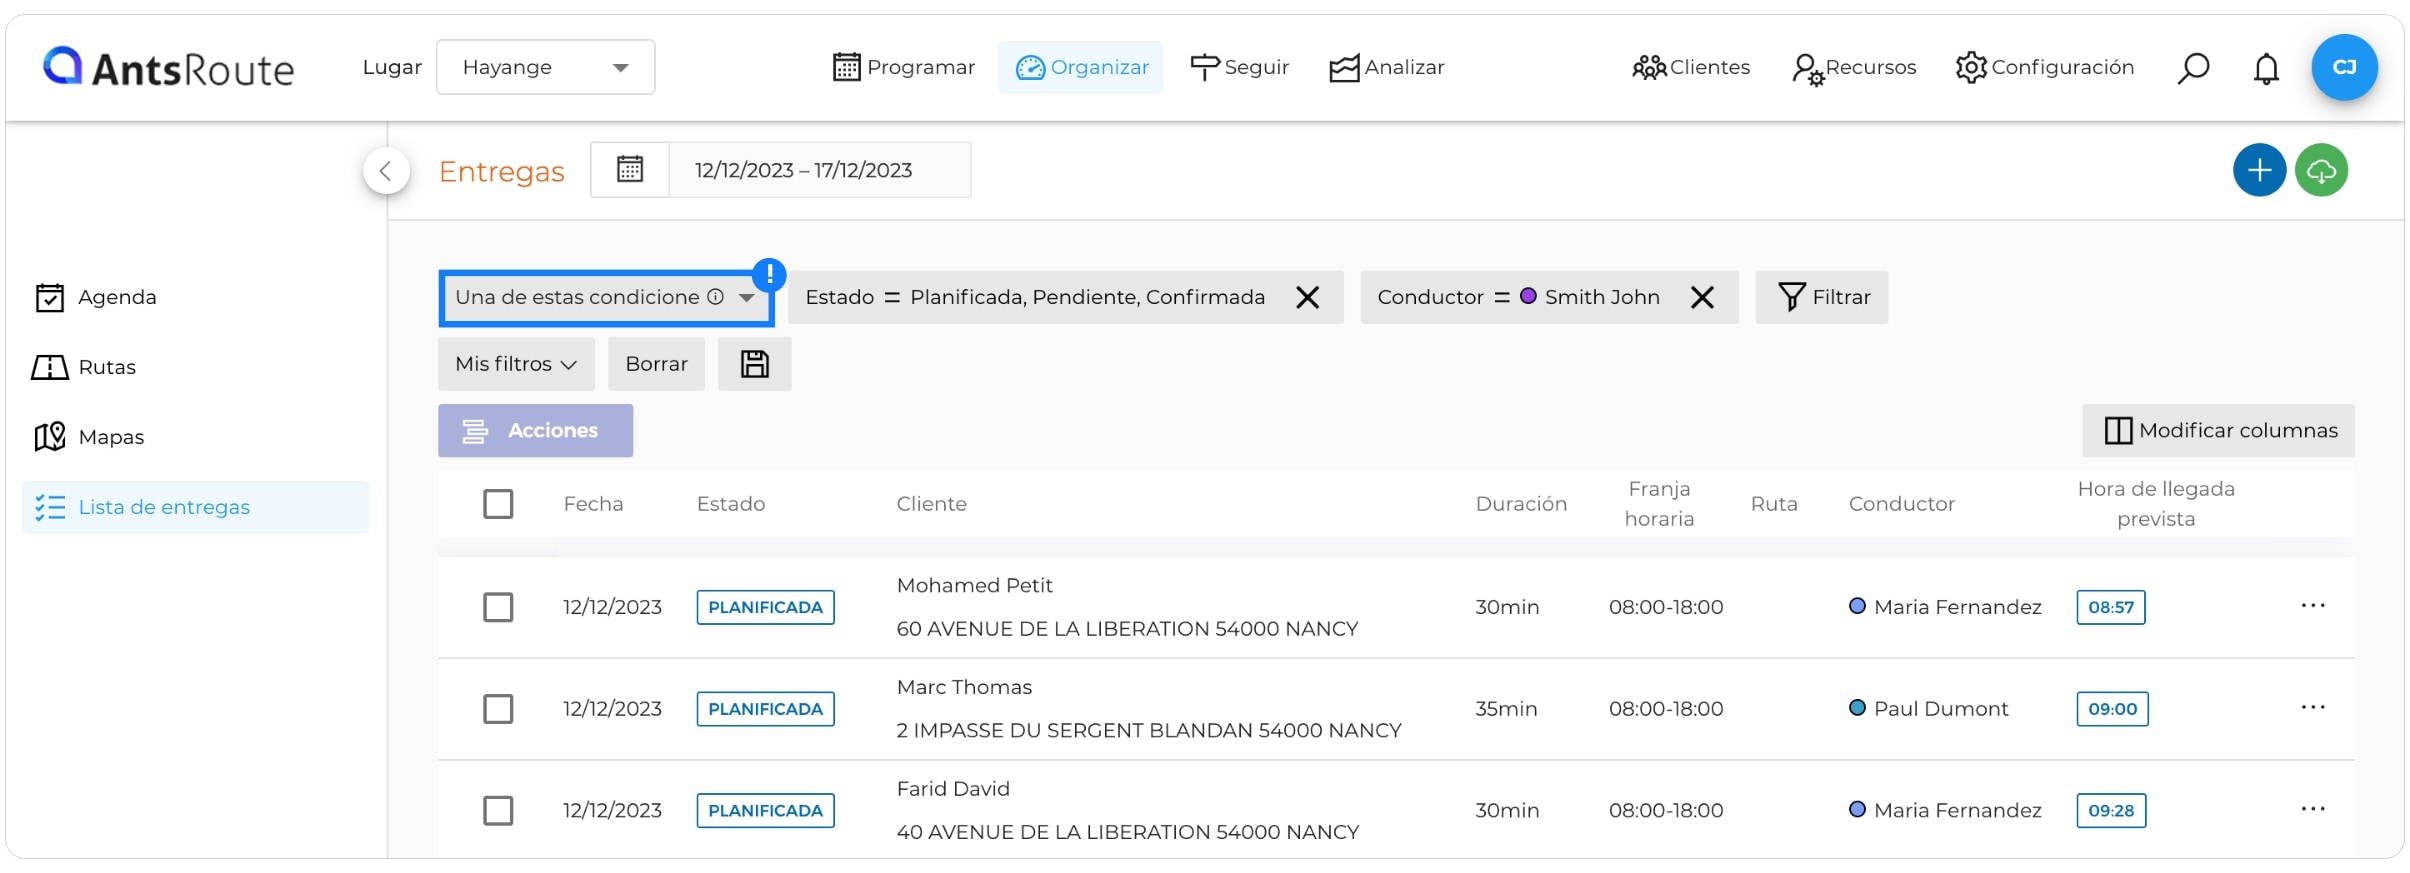This screenshot has height=873, width=2410.
Task: Remove the Conductor Smith John filter
Action: (x=1702, y=297)
